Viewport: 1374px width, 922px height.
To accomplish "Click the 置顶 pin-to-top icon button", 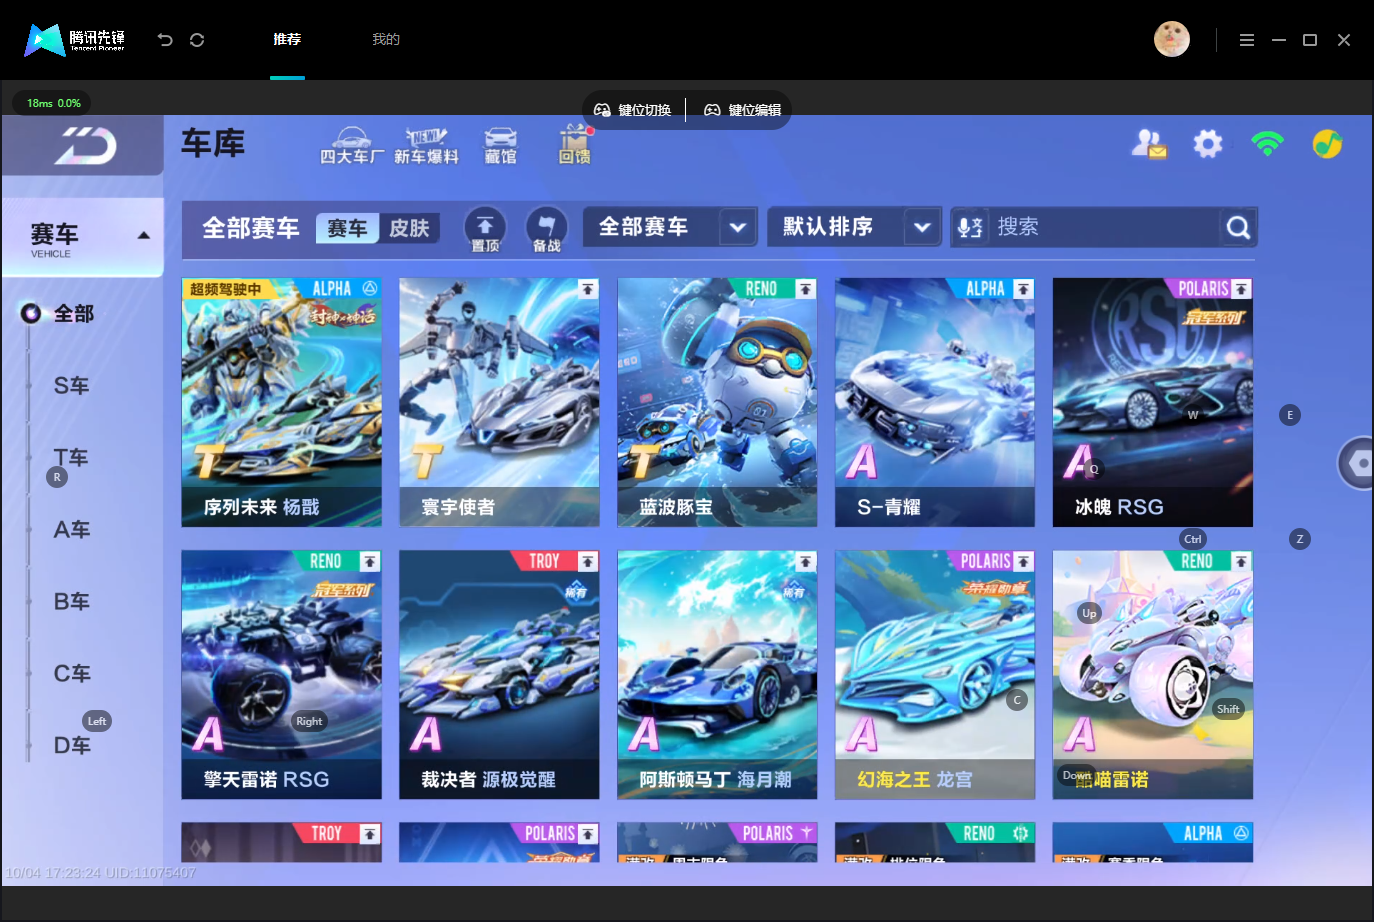I will point(485,229).
